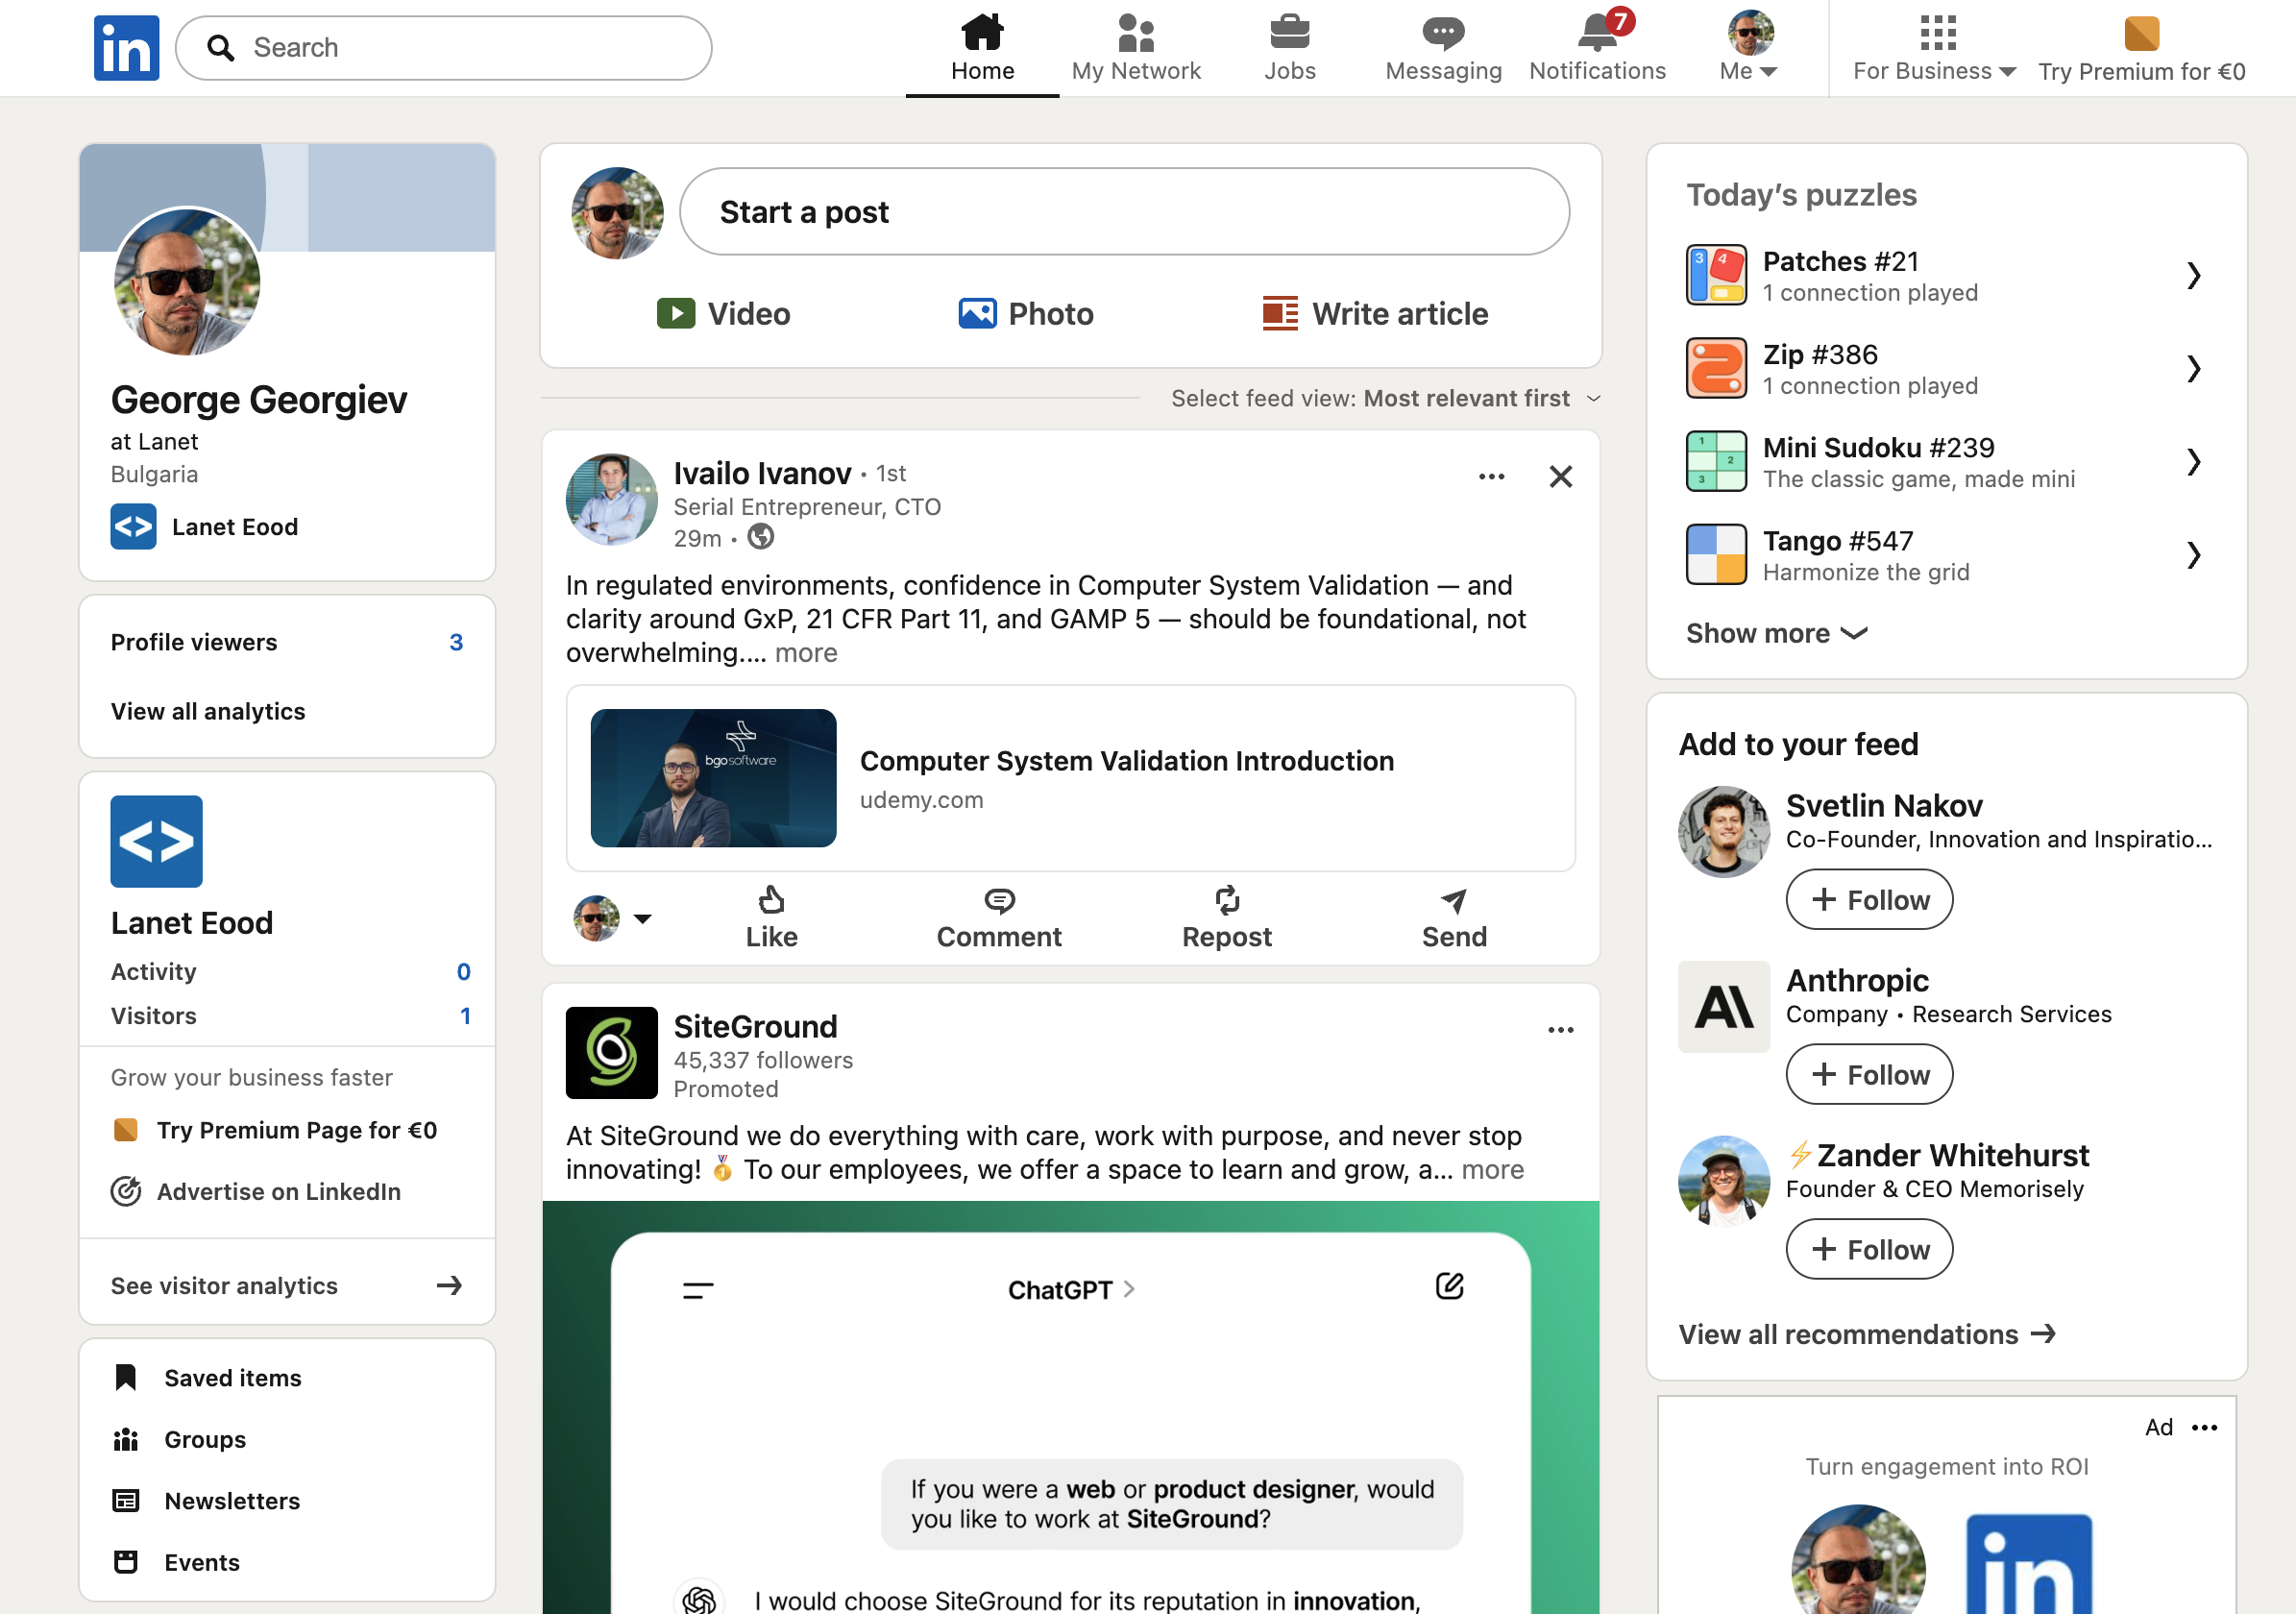Screen dimensions: 2296x1614
Task: Open the Saved items bookmark icon
Action: [x=126, y=1377]
